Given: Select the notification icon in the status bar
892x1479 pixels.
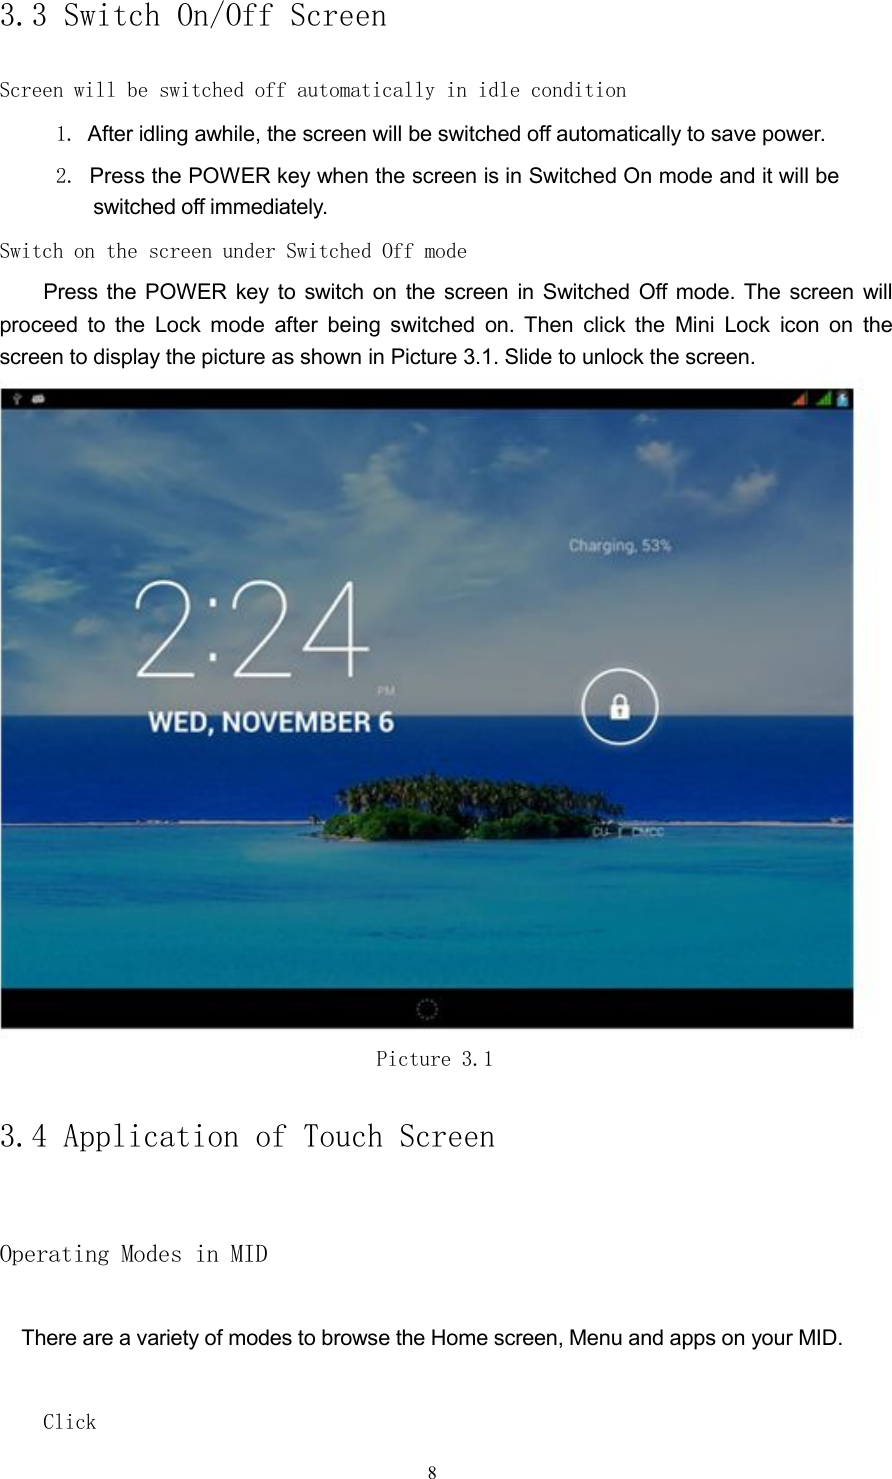Looking at the screenshot, I should [x=38, y=397].
